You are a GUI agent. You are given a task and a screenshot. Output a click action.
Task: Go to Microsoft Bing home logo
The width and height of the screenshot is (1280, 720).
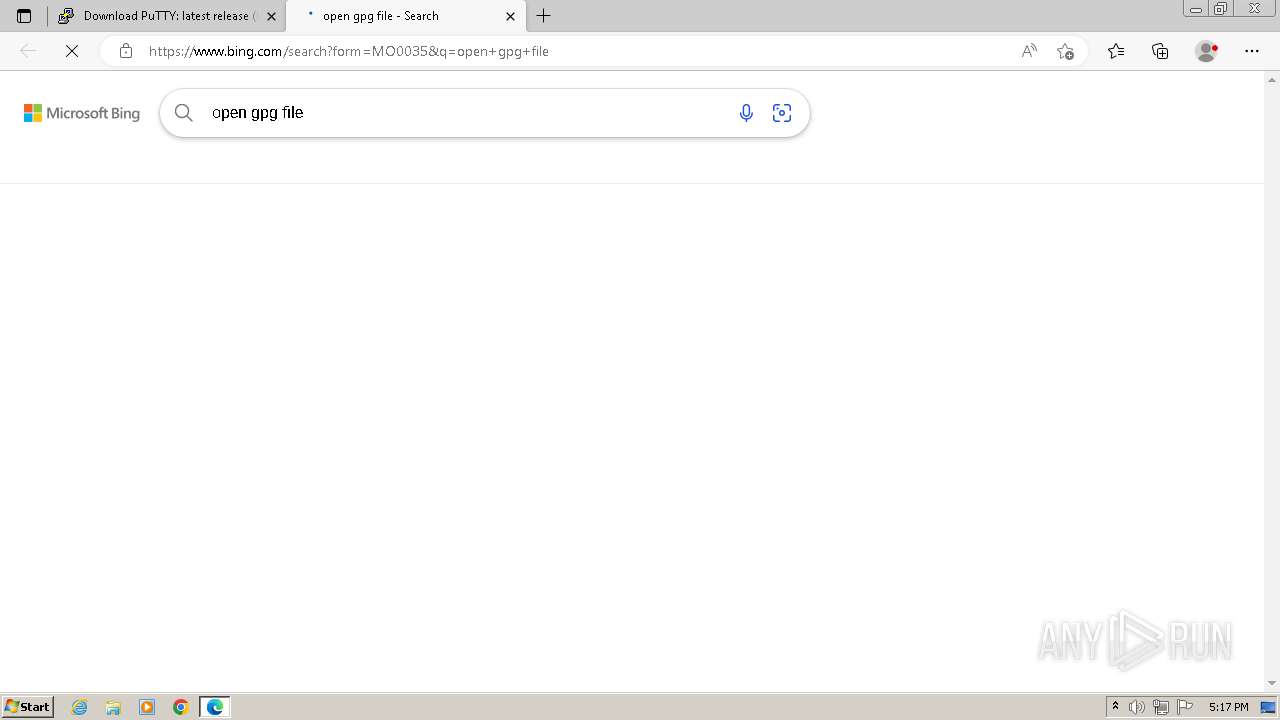[82, 113]
